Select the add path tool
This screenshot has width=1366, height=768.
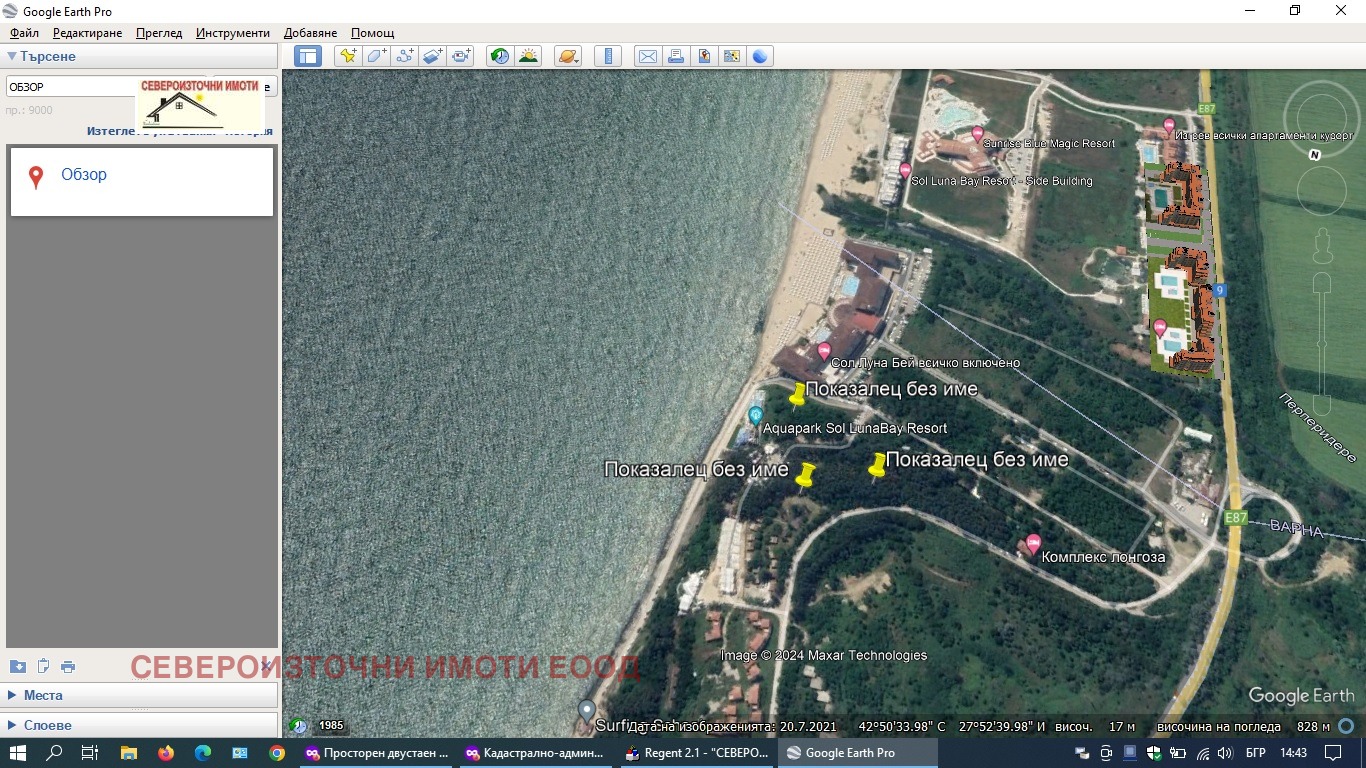404,56
